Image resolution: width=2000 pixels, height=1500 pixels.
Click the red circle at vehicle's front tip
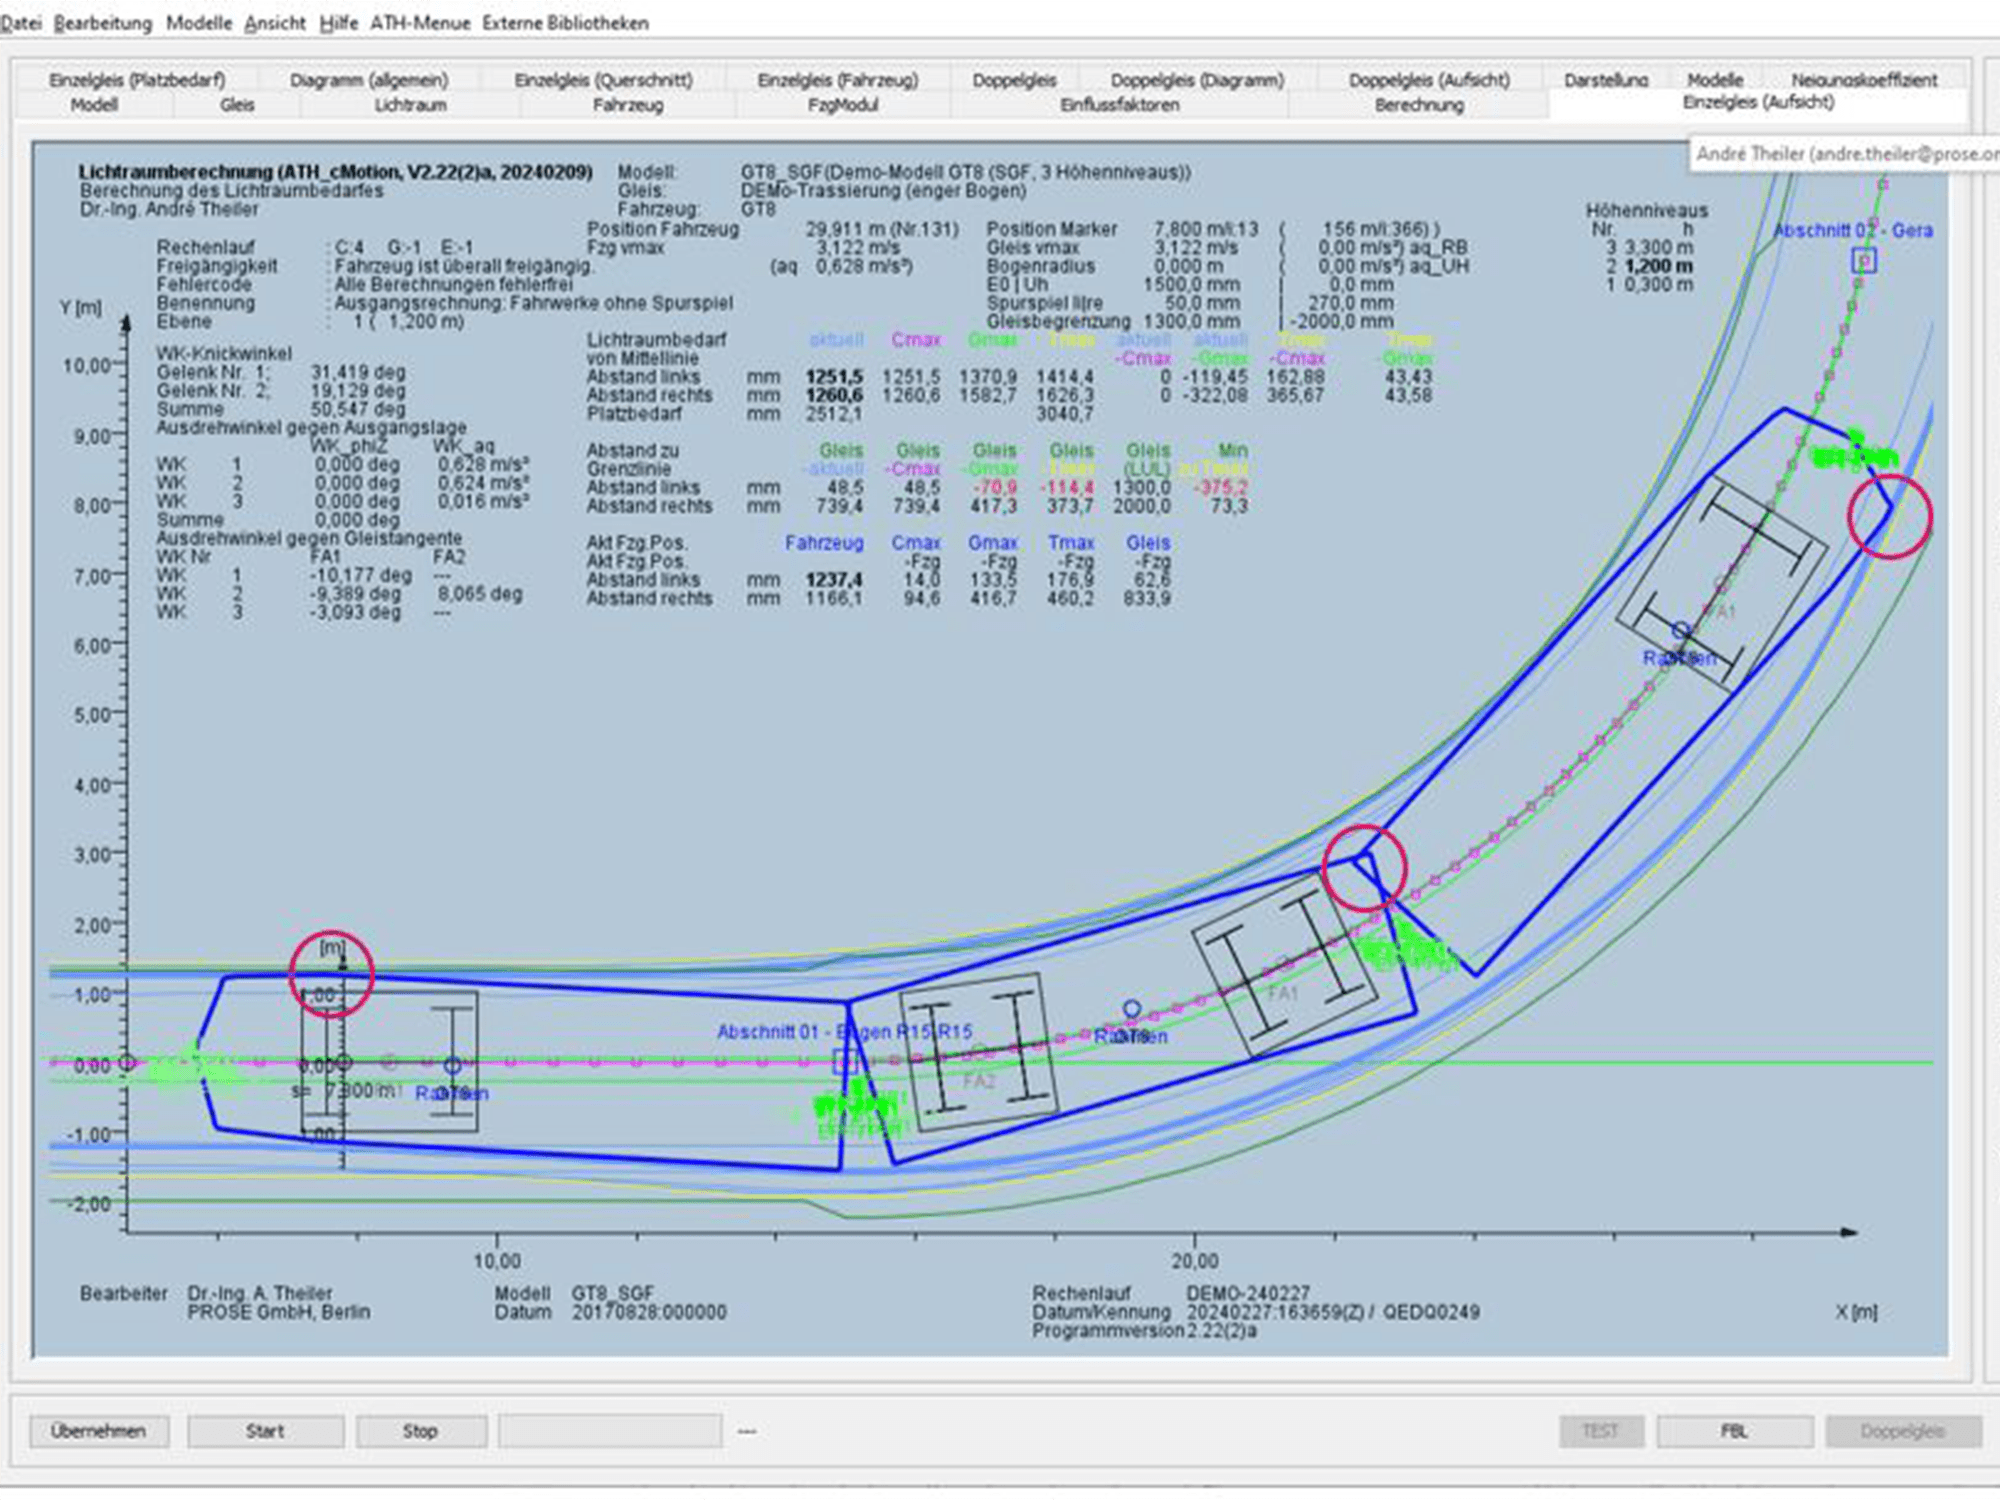1889,517
